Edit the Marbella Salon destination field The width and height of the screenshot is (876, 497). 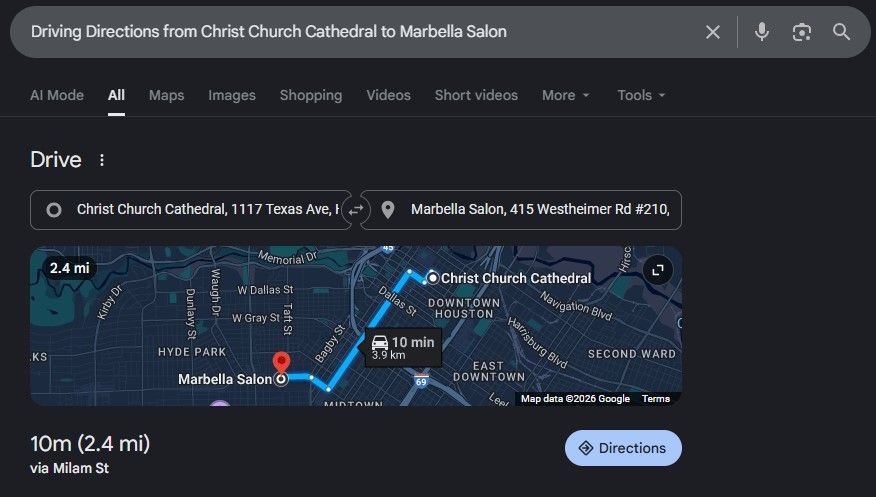[530, 210]
